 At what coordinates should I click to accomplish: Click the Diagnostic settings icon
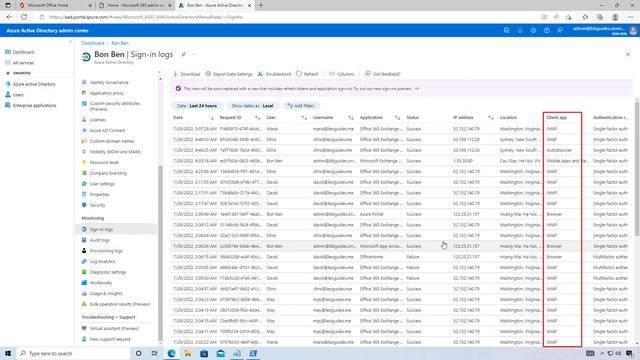click(x=84, y=272)
